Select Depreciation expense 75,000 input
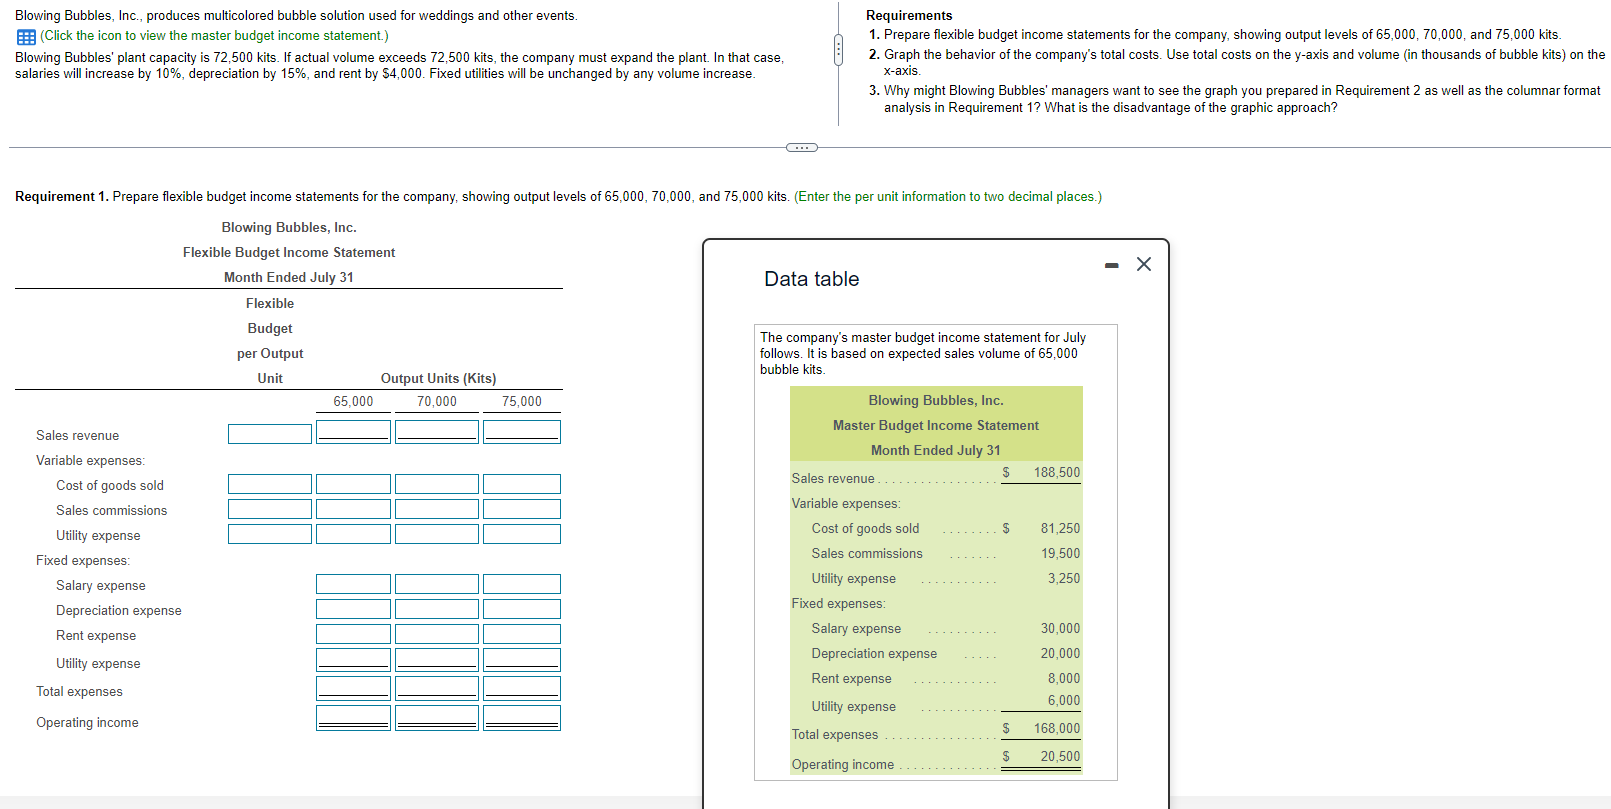The image size is (1611, 809). point(522,609)
